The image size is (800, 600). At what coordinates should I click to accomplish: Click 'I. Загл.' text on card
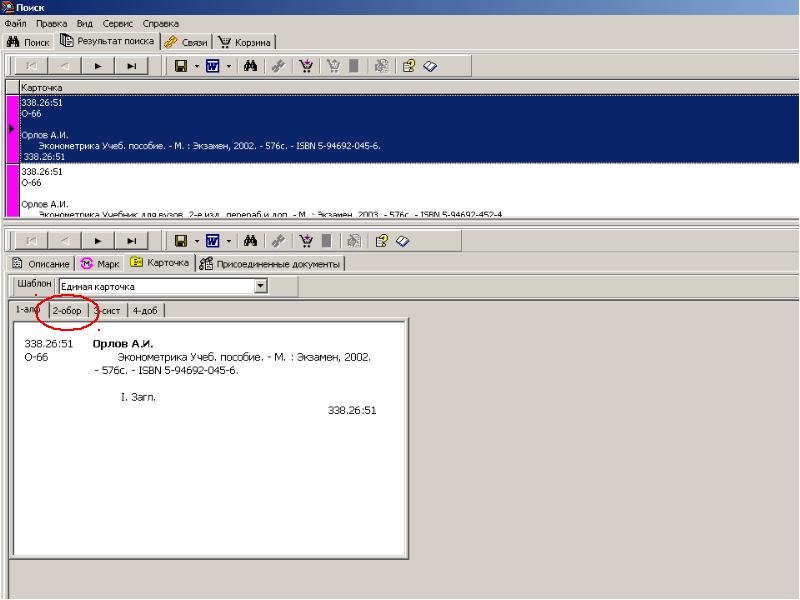click(x=138, y=397)
